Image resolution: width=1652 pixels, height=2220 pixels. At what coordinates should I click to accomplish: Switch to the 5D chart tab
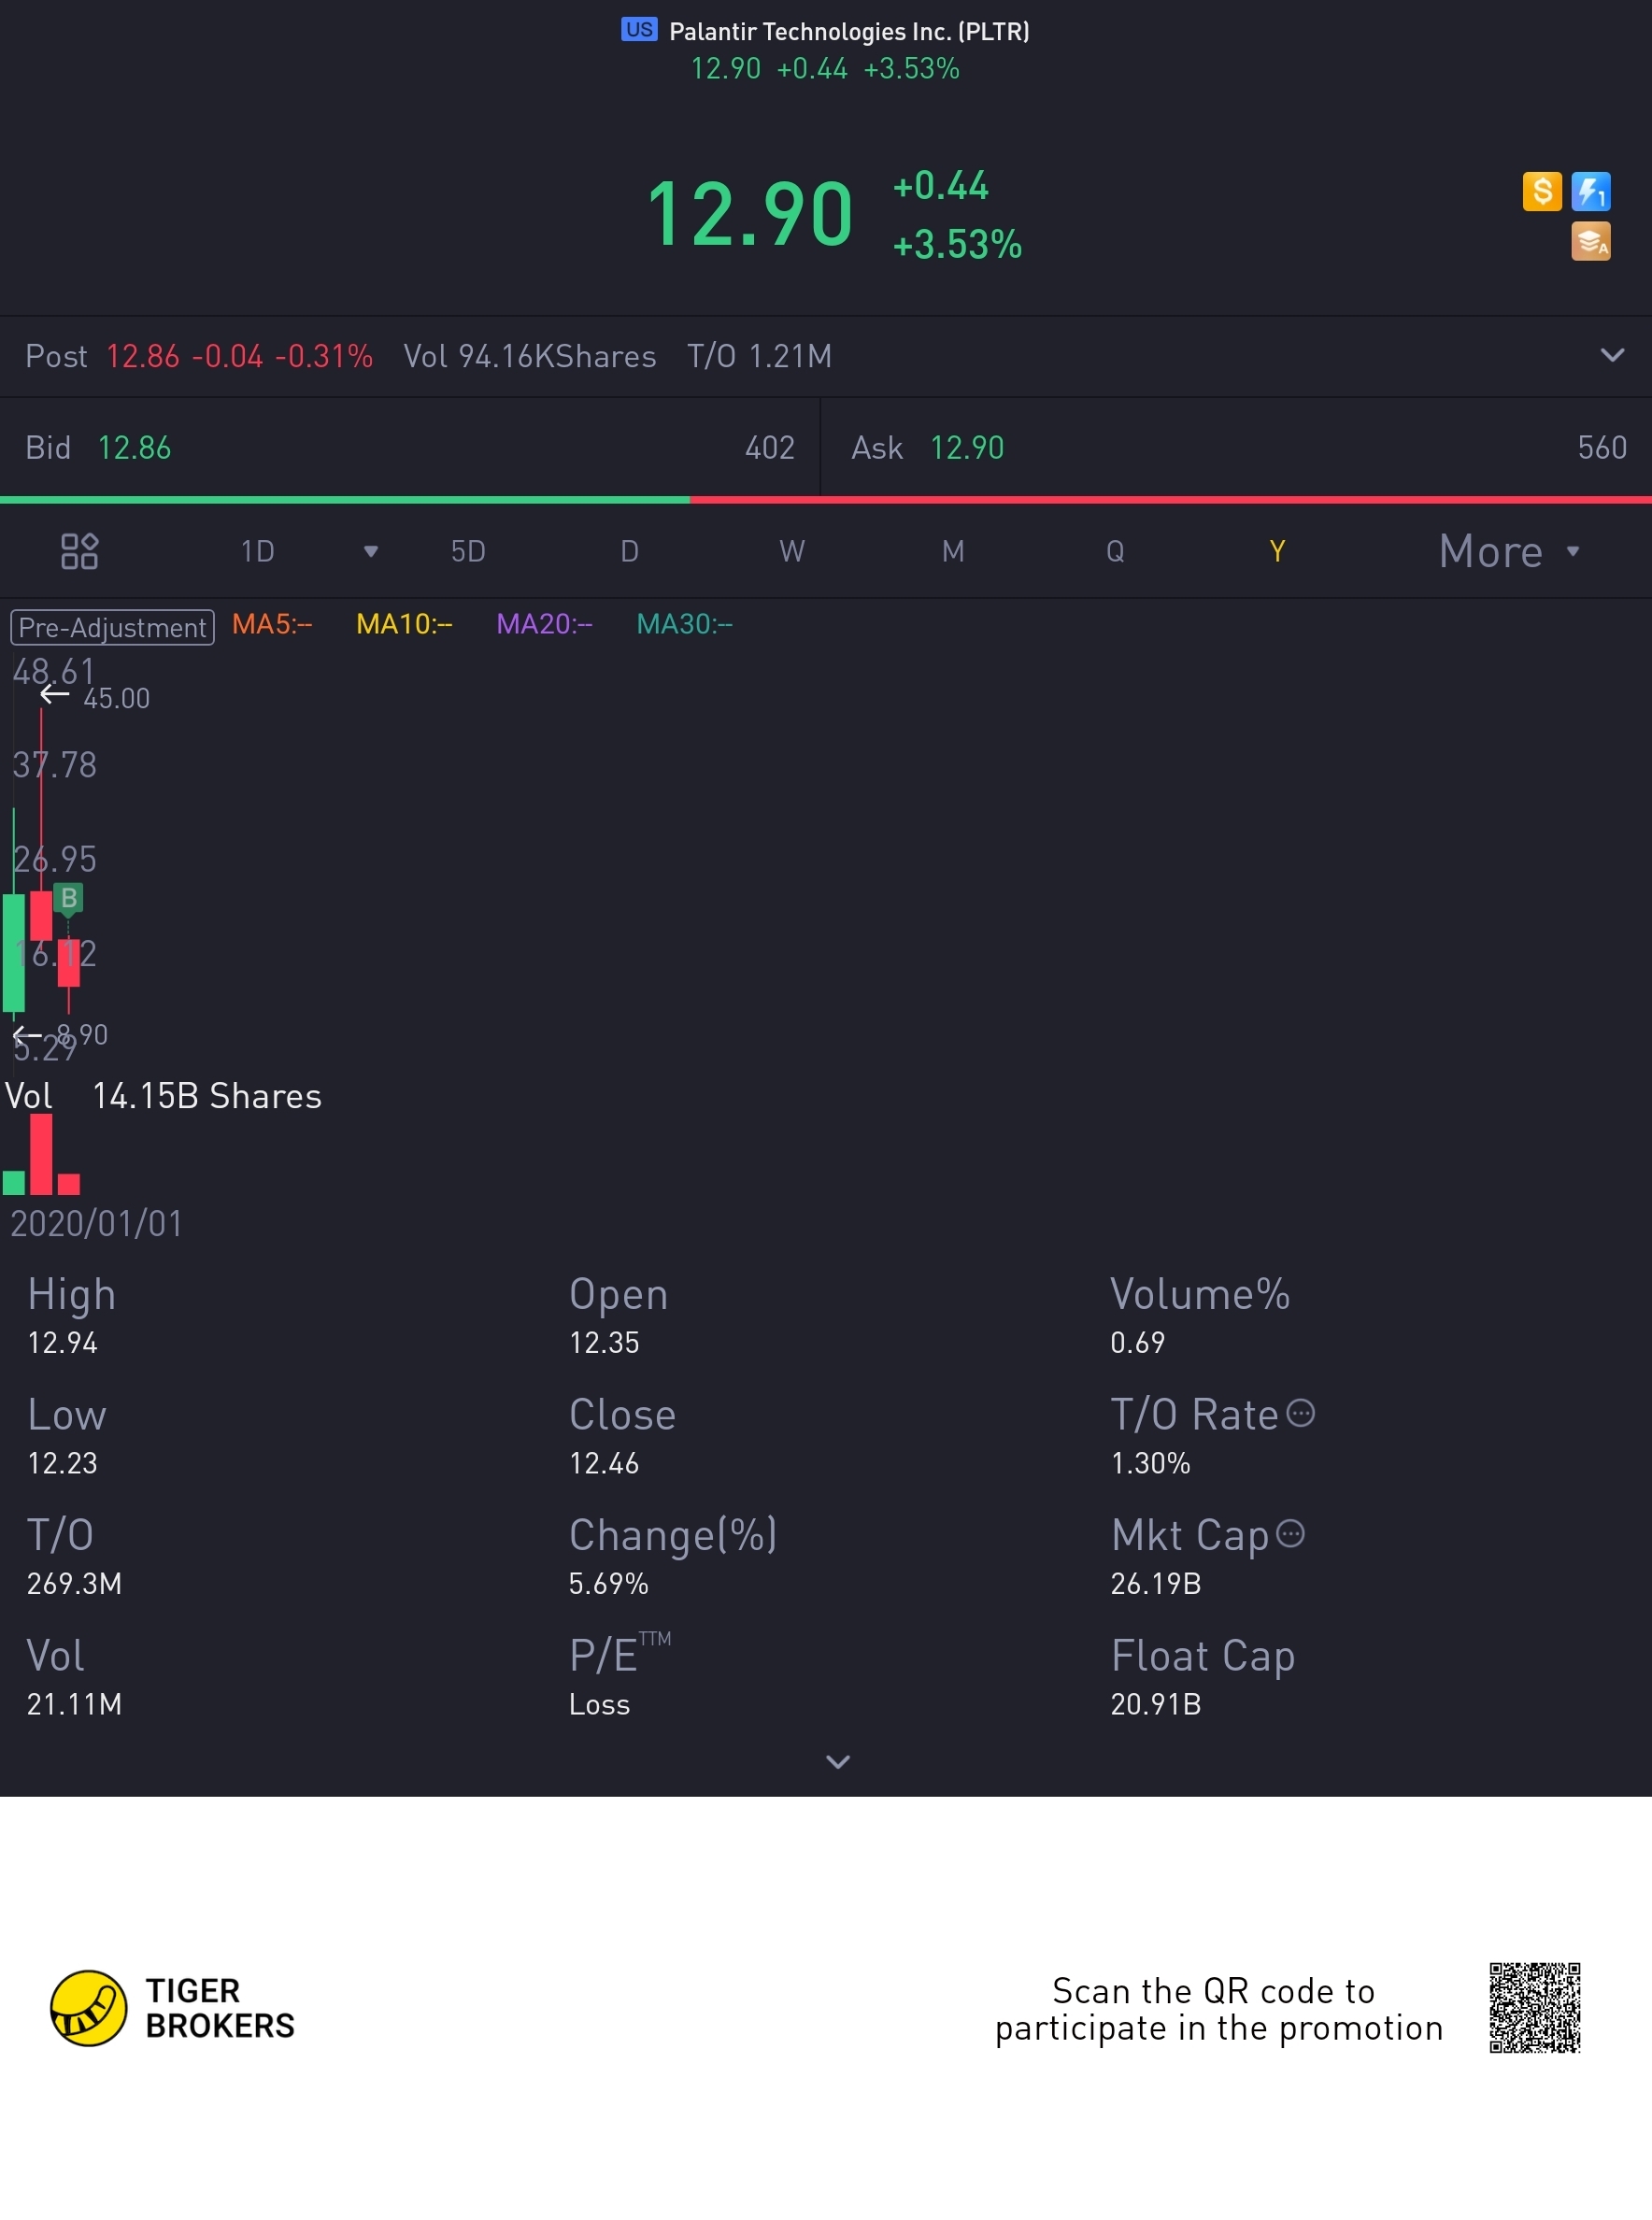point(468,551)
